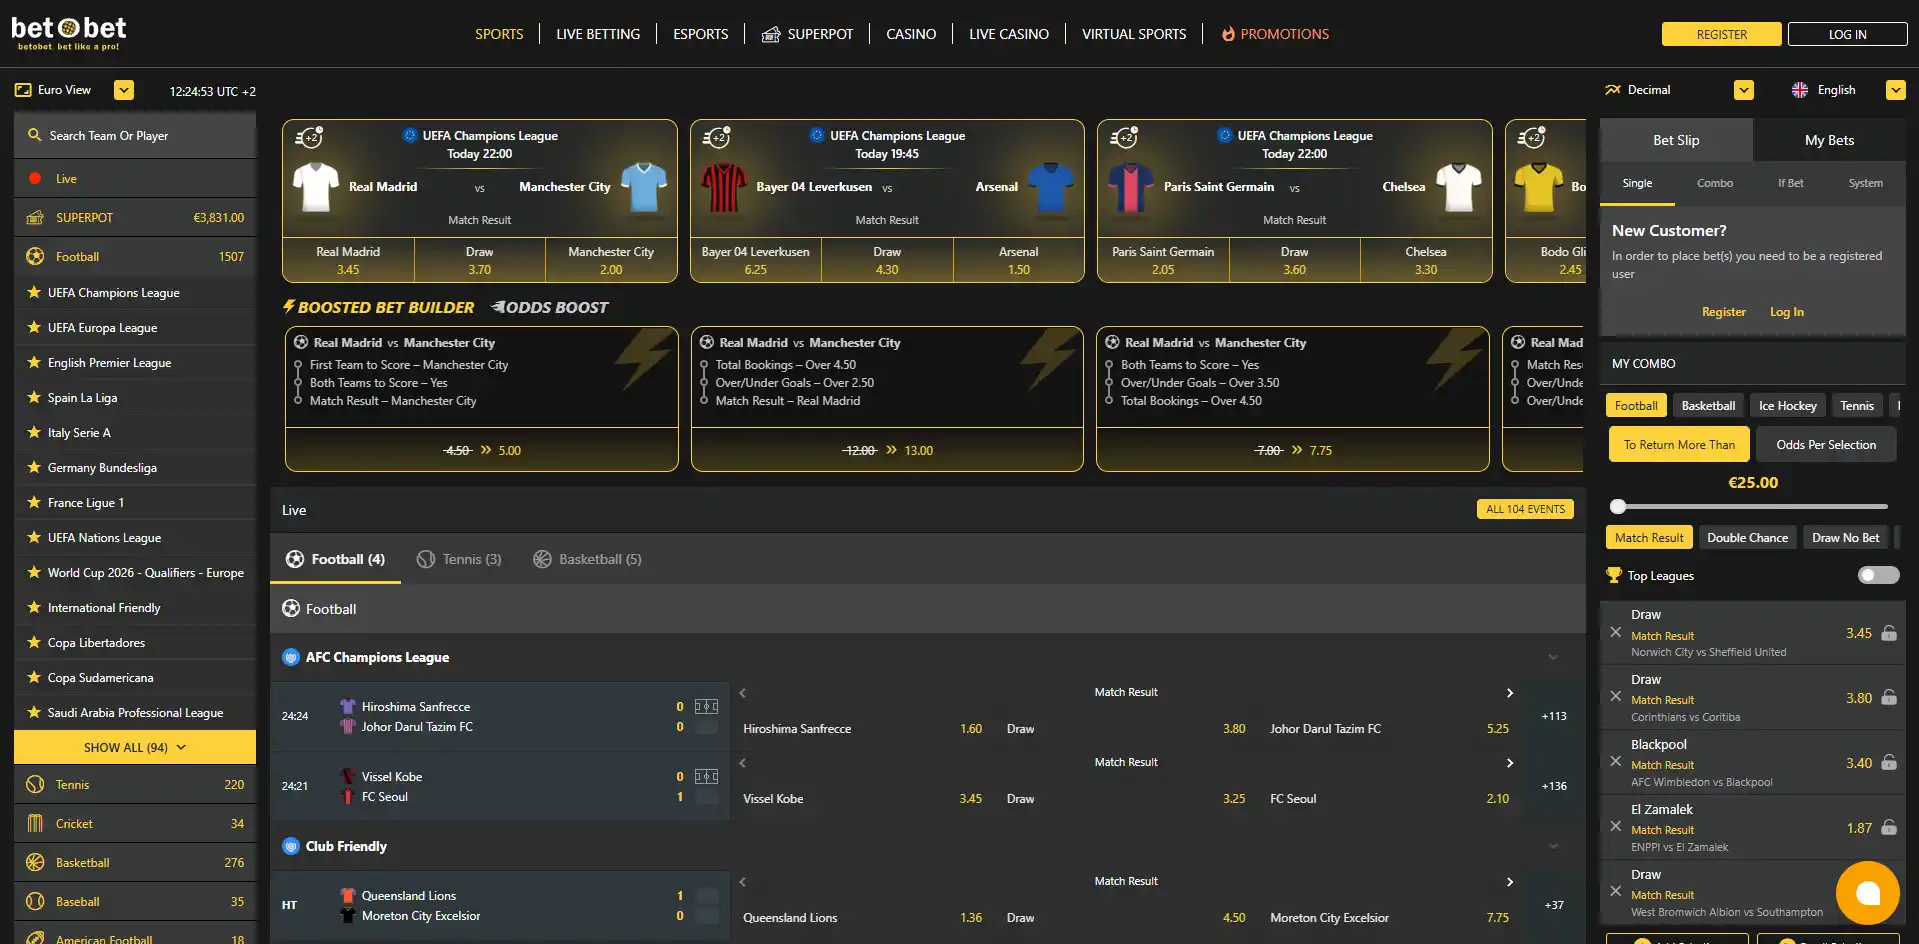Click the Baseball icon in sidebar

tap(35, 901)
